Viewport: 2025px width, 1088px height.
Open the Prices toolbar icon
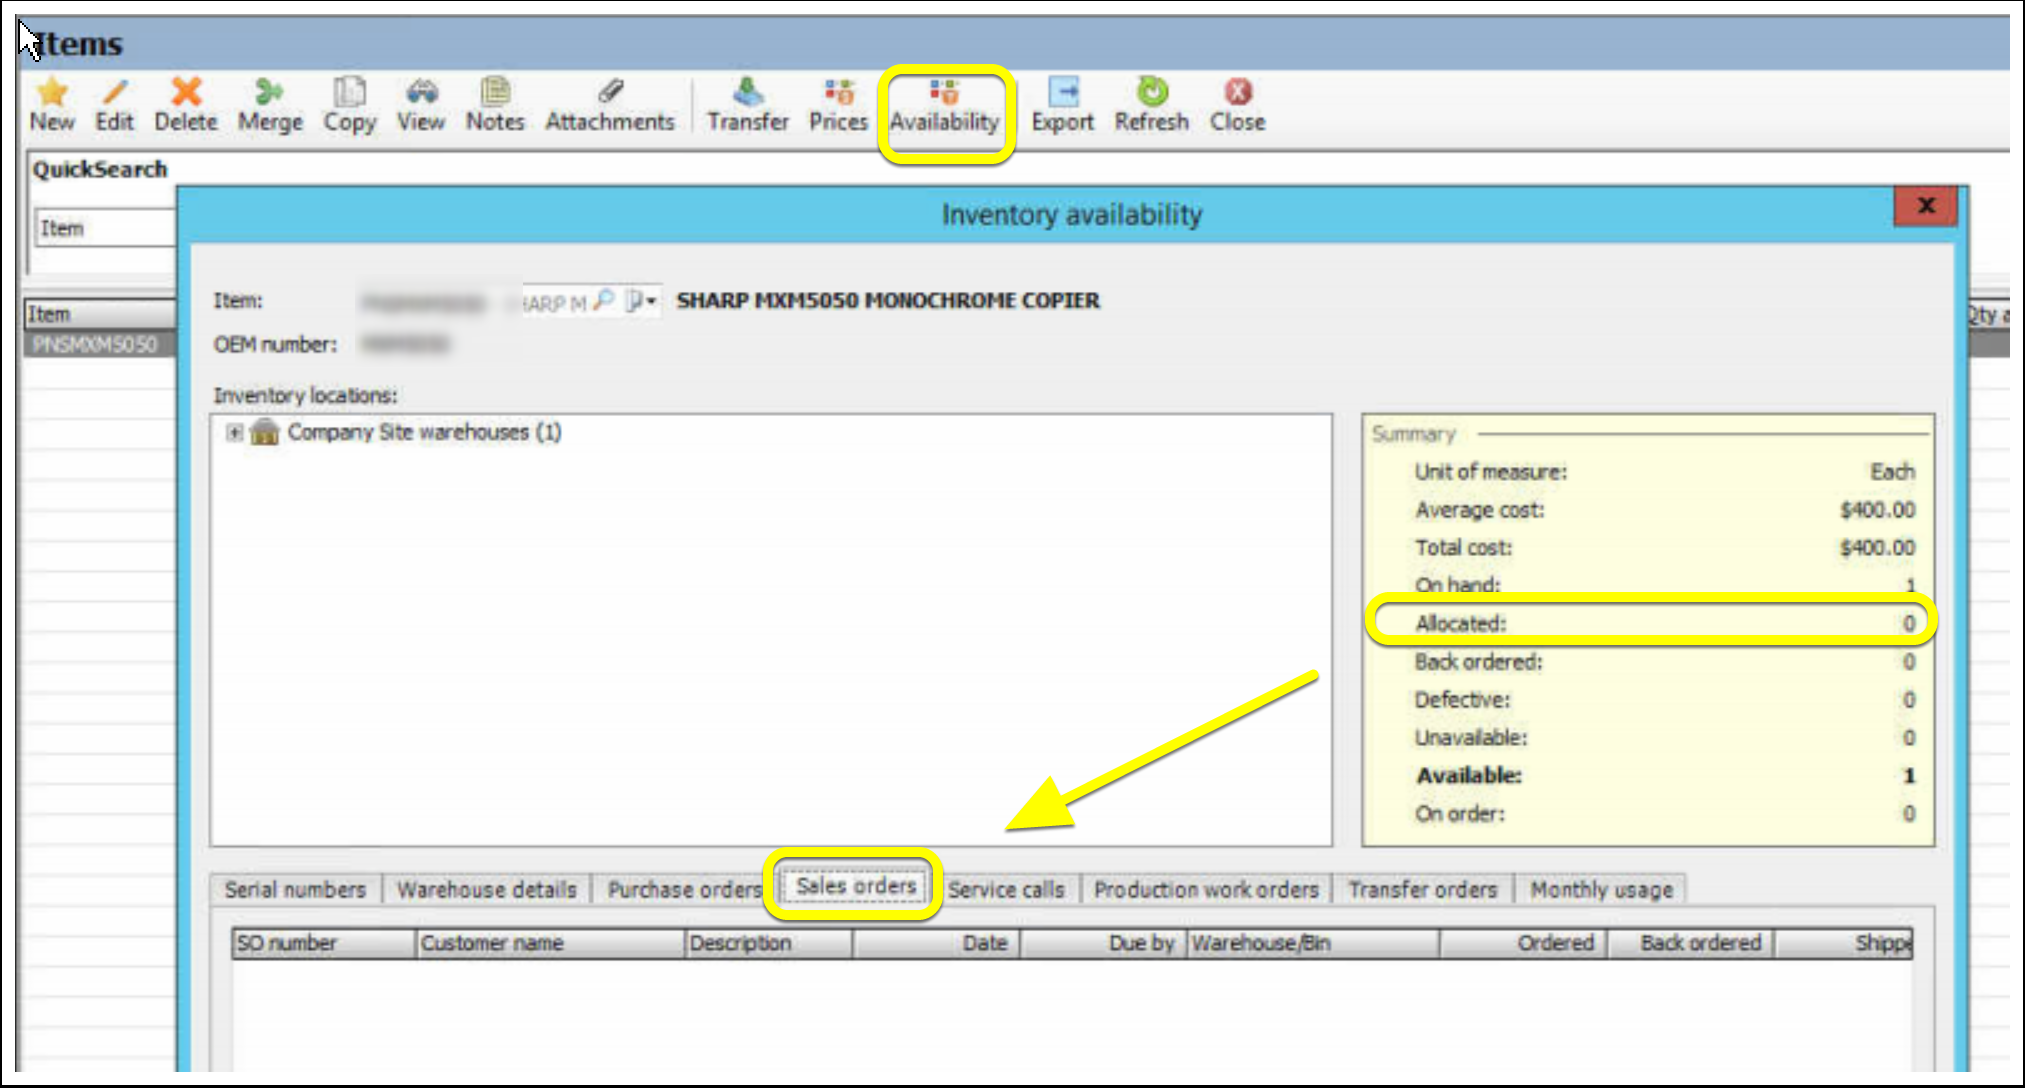[838, 92]
